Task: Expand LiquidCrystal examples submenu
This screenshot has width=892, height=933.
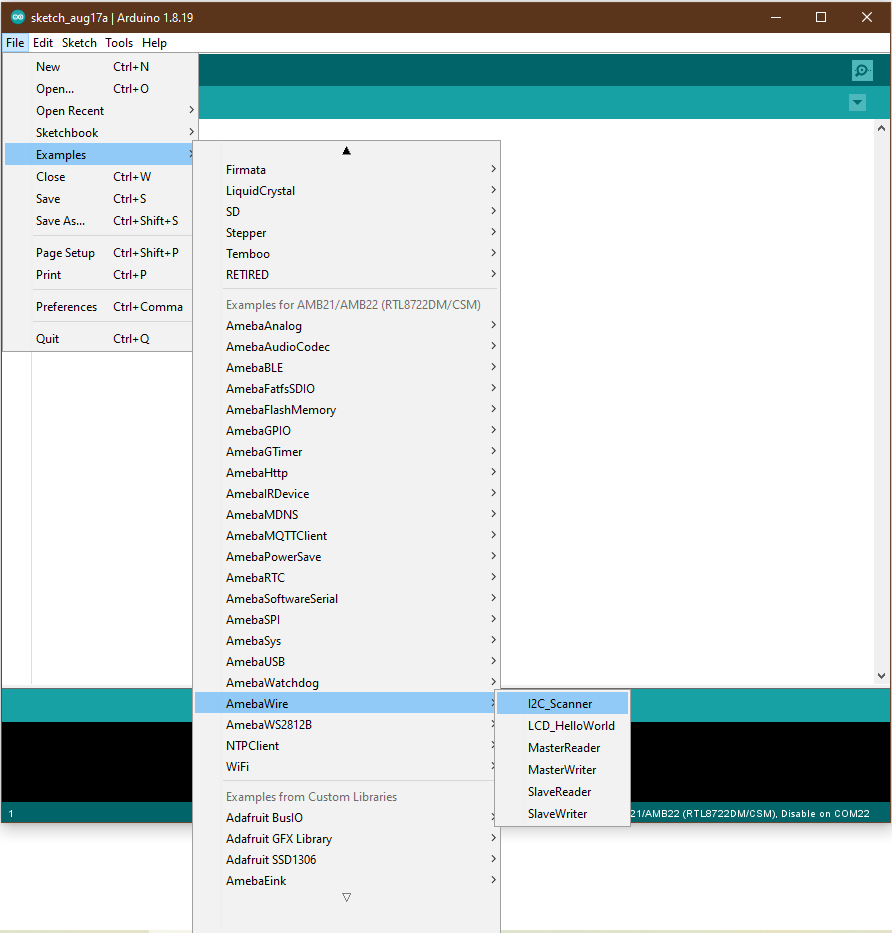Action: [x=347, y=190]
